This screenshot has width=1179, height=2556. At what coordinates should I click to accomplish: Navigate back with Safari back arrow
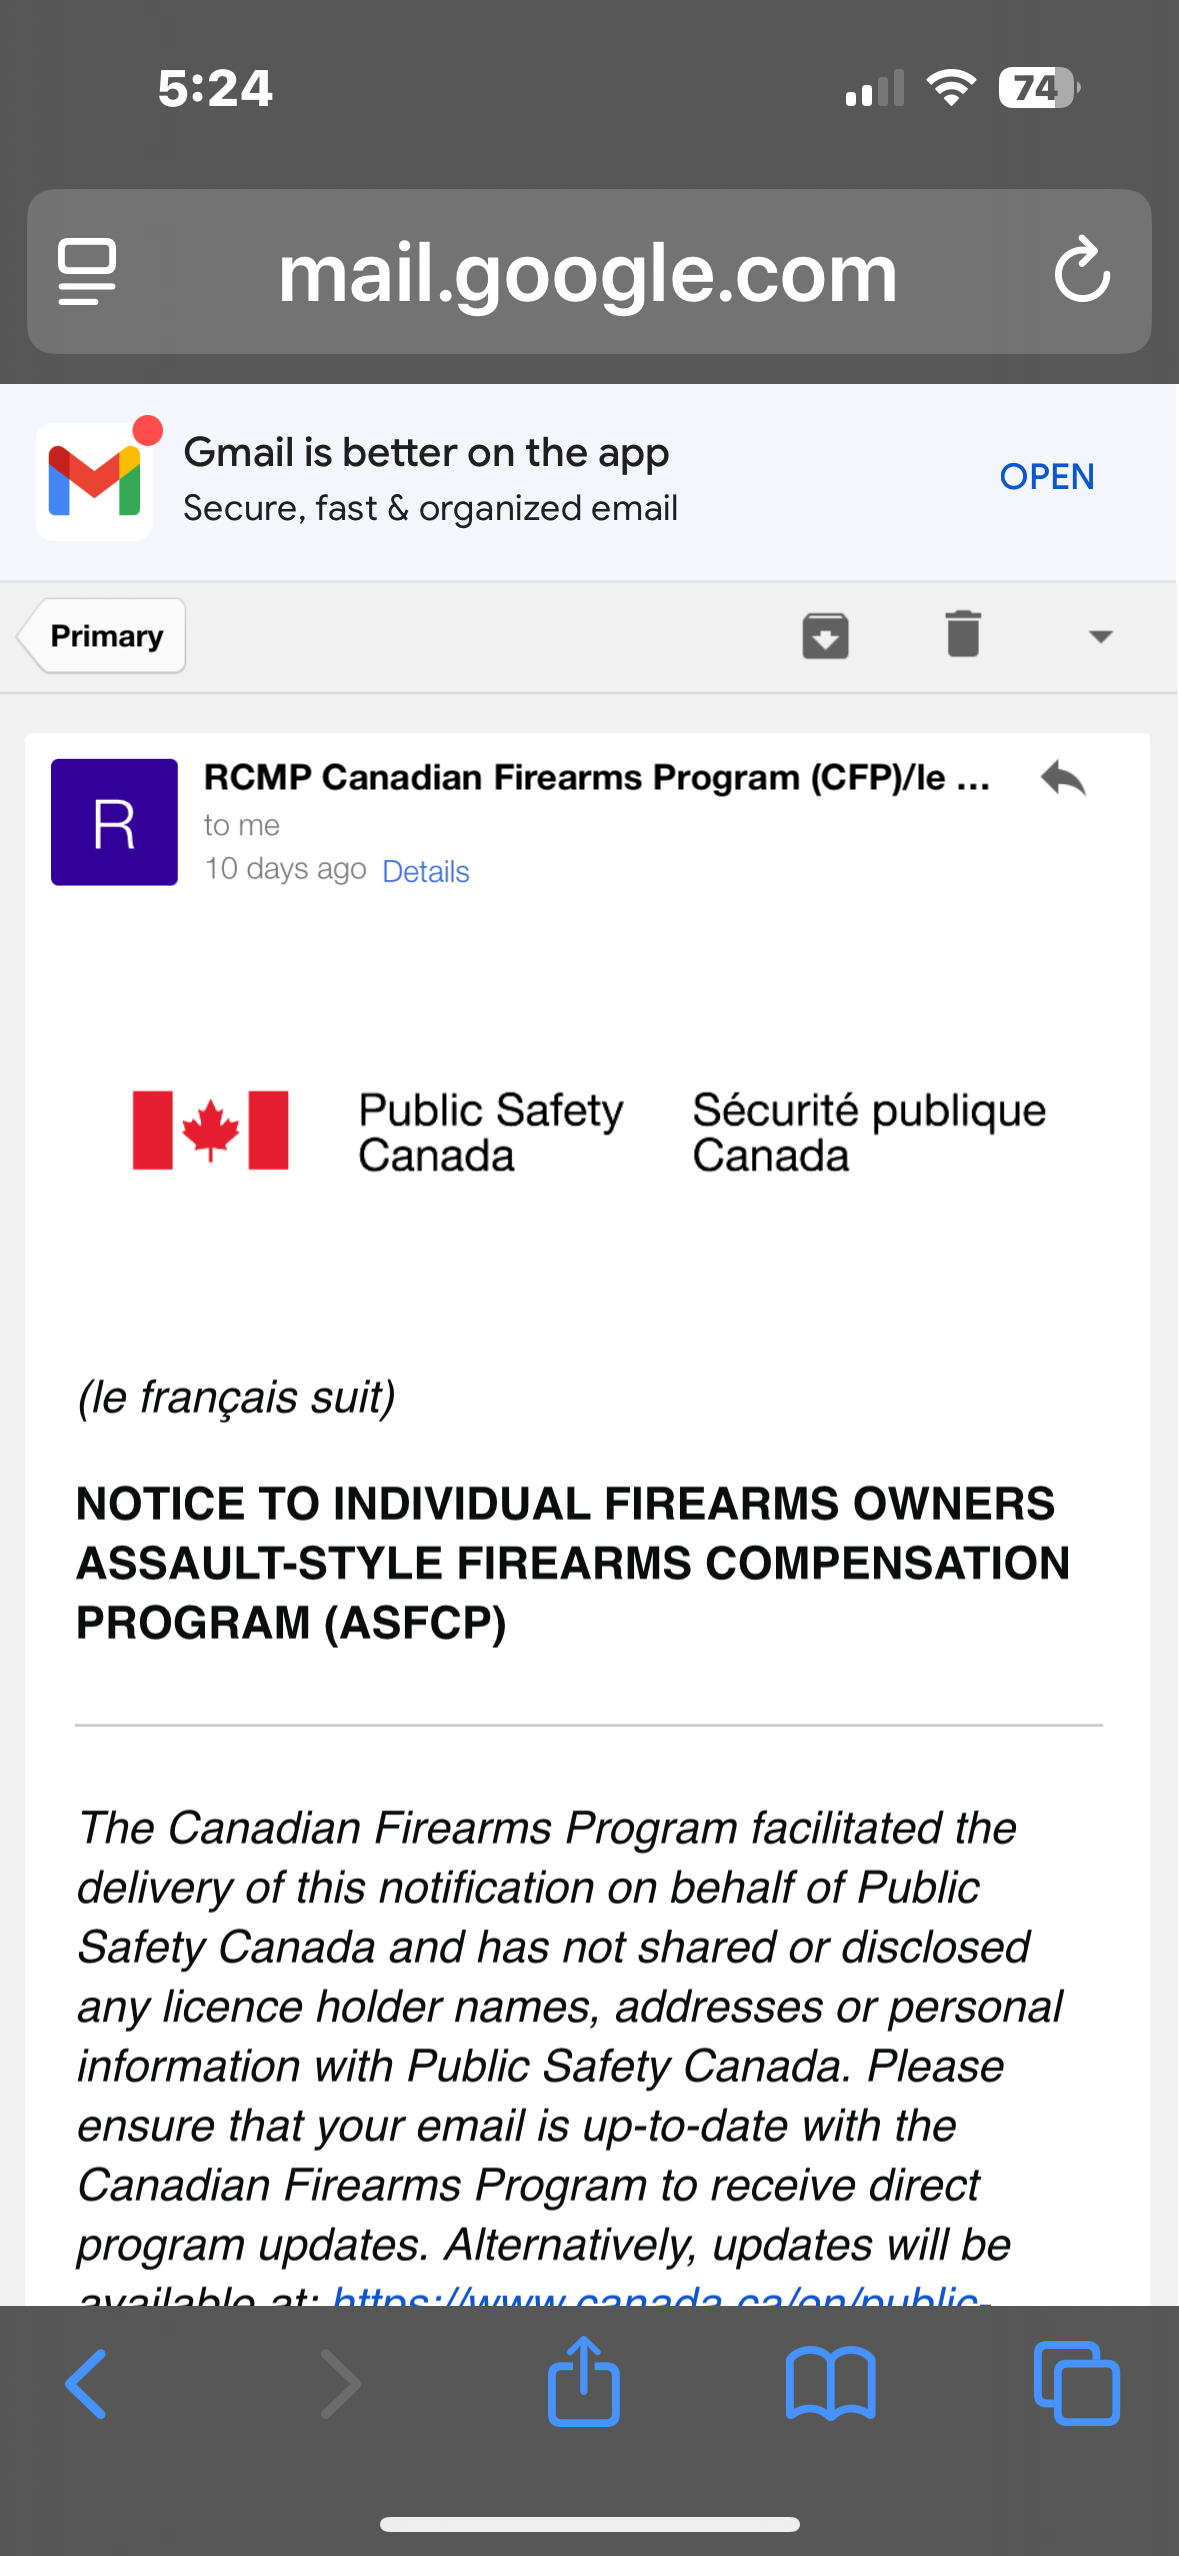[86, 2384]
